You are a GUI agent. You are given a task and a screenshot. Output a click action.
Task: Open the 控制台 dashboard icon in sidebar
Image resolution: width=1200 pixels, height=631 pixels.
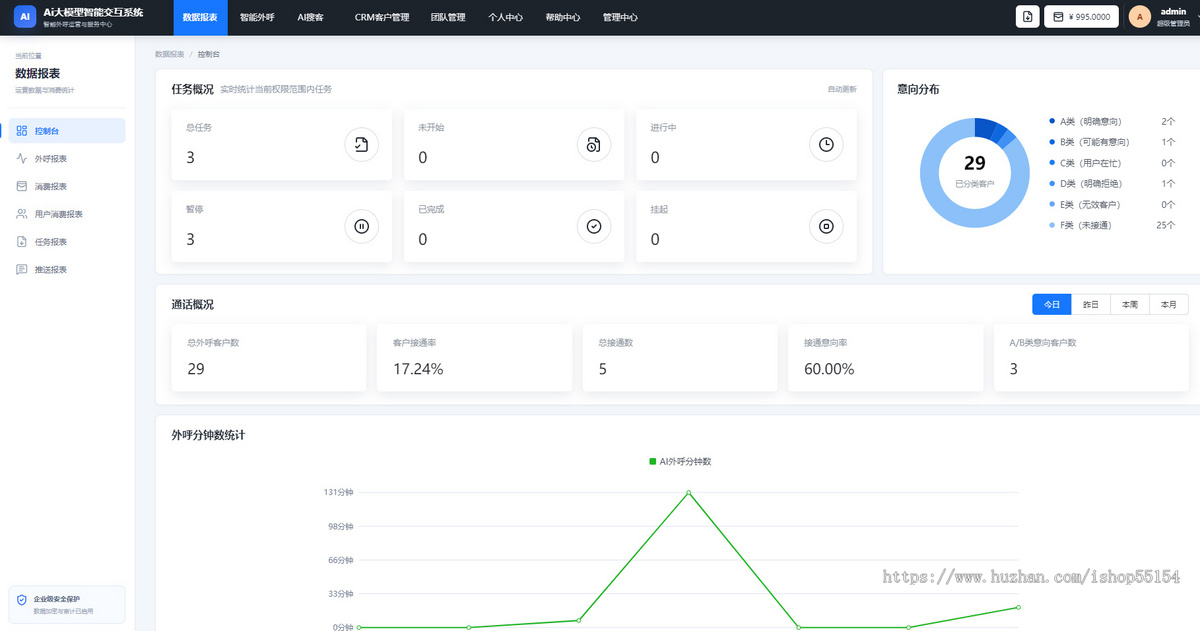22,131
